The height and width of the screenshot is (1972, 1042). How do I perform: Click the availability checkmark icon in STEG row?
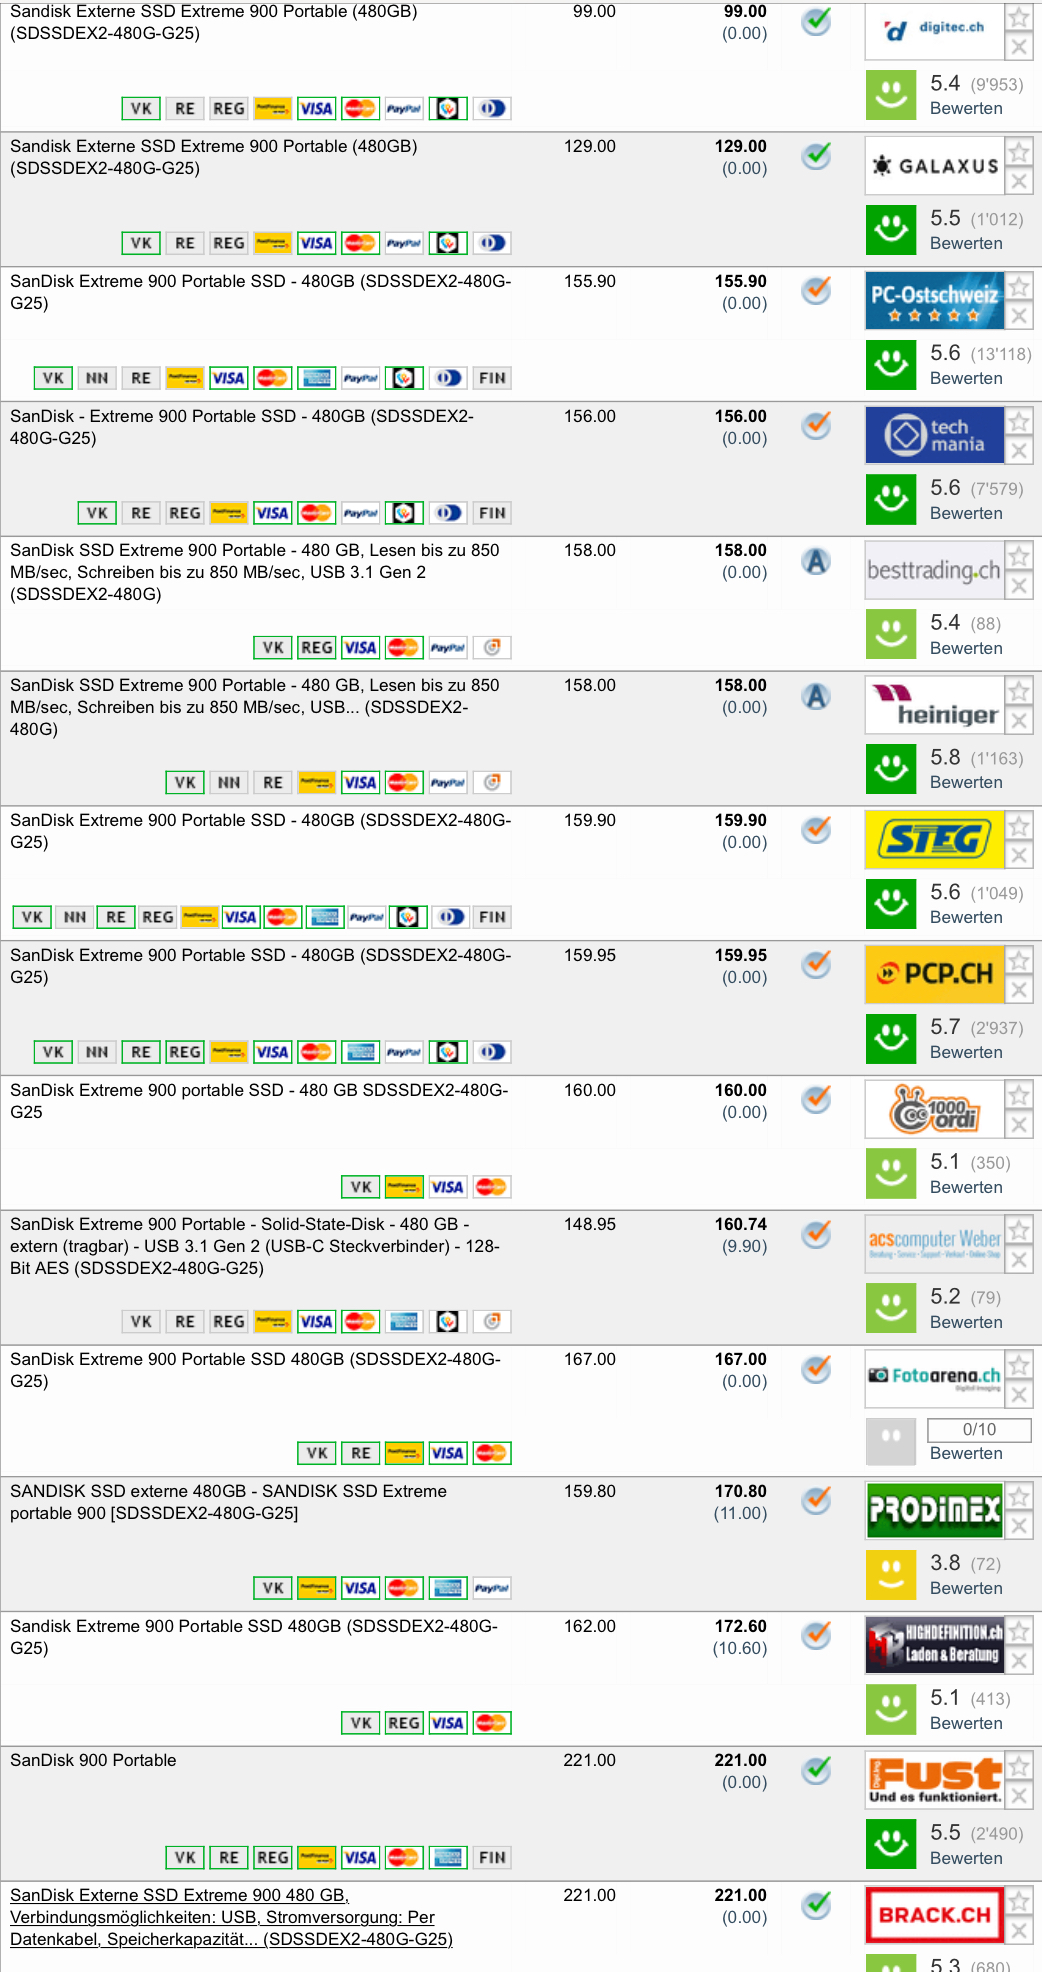coord(817,829)
